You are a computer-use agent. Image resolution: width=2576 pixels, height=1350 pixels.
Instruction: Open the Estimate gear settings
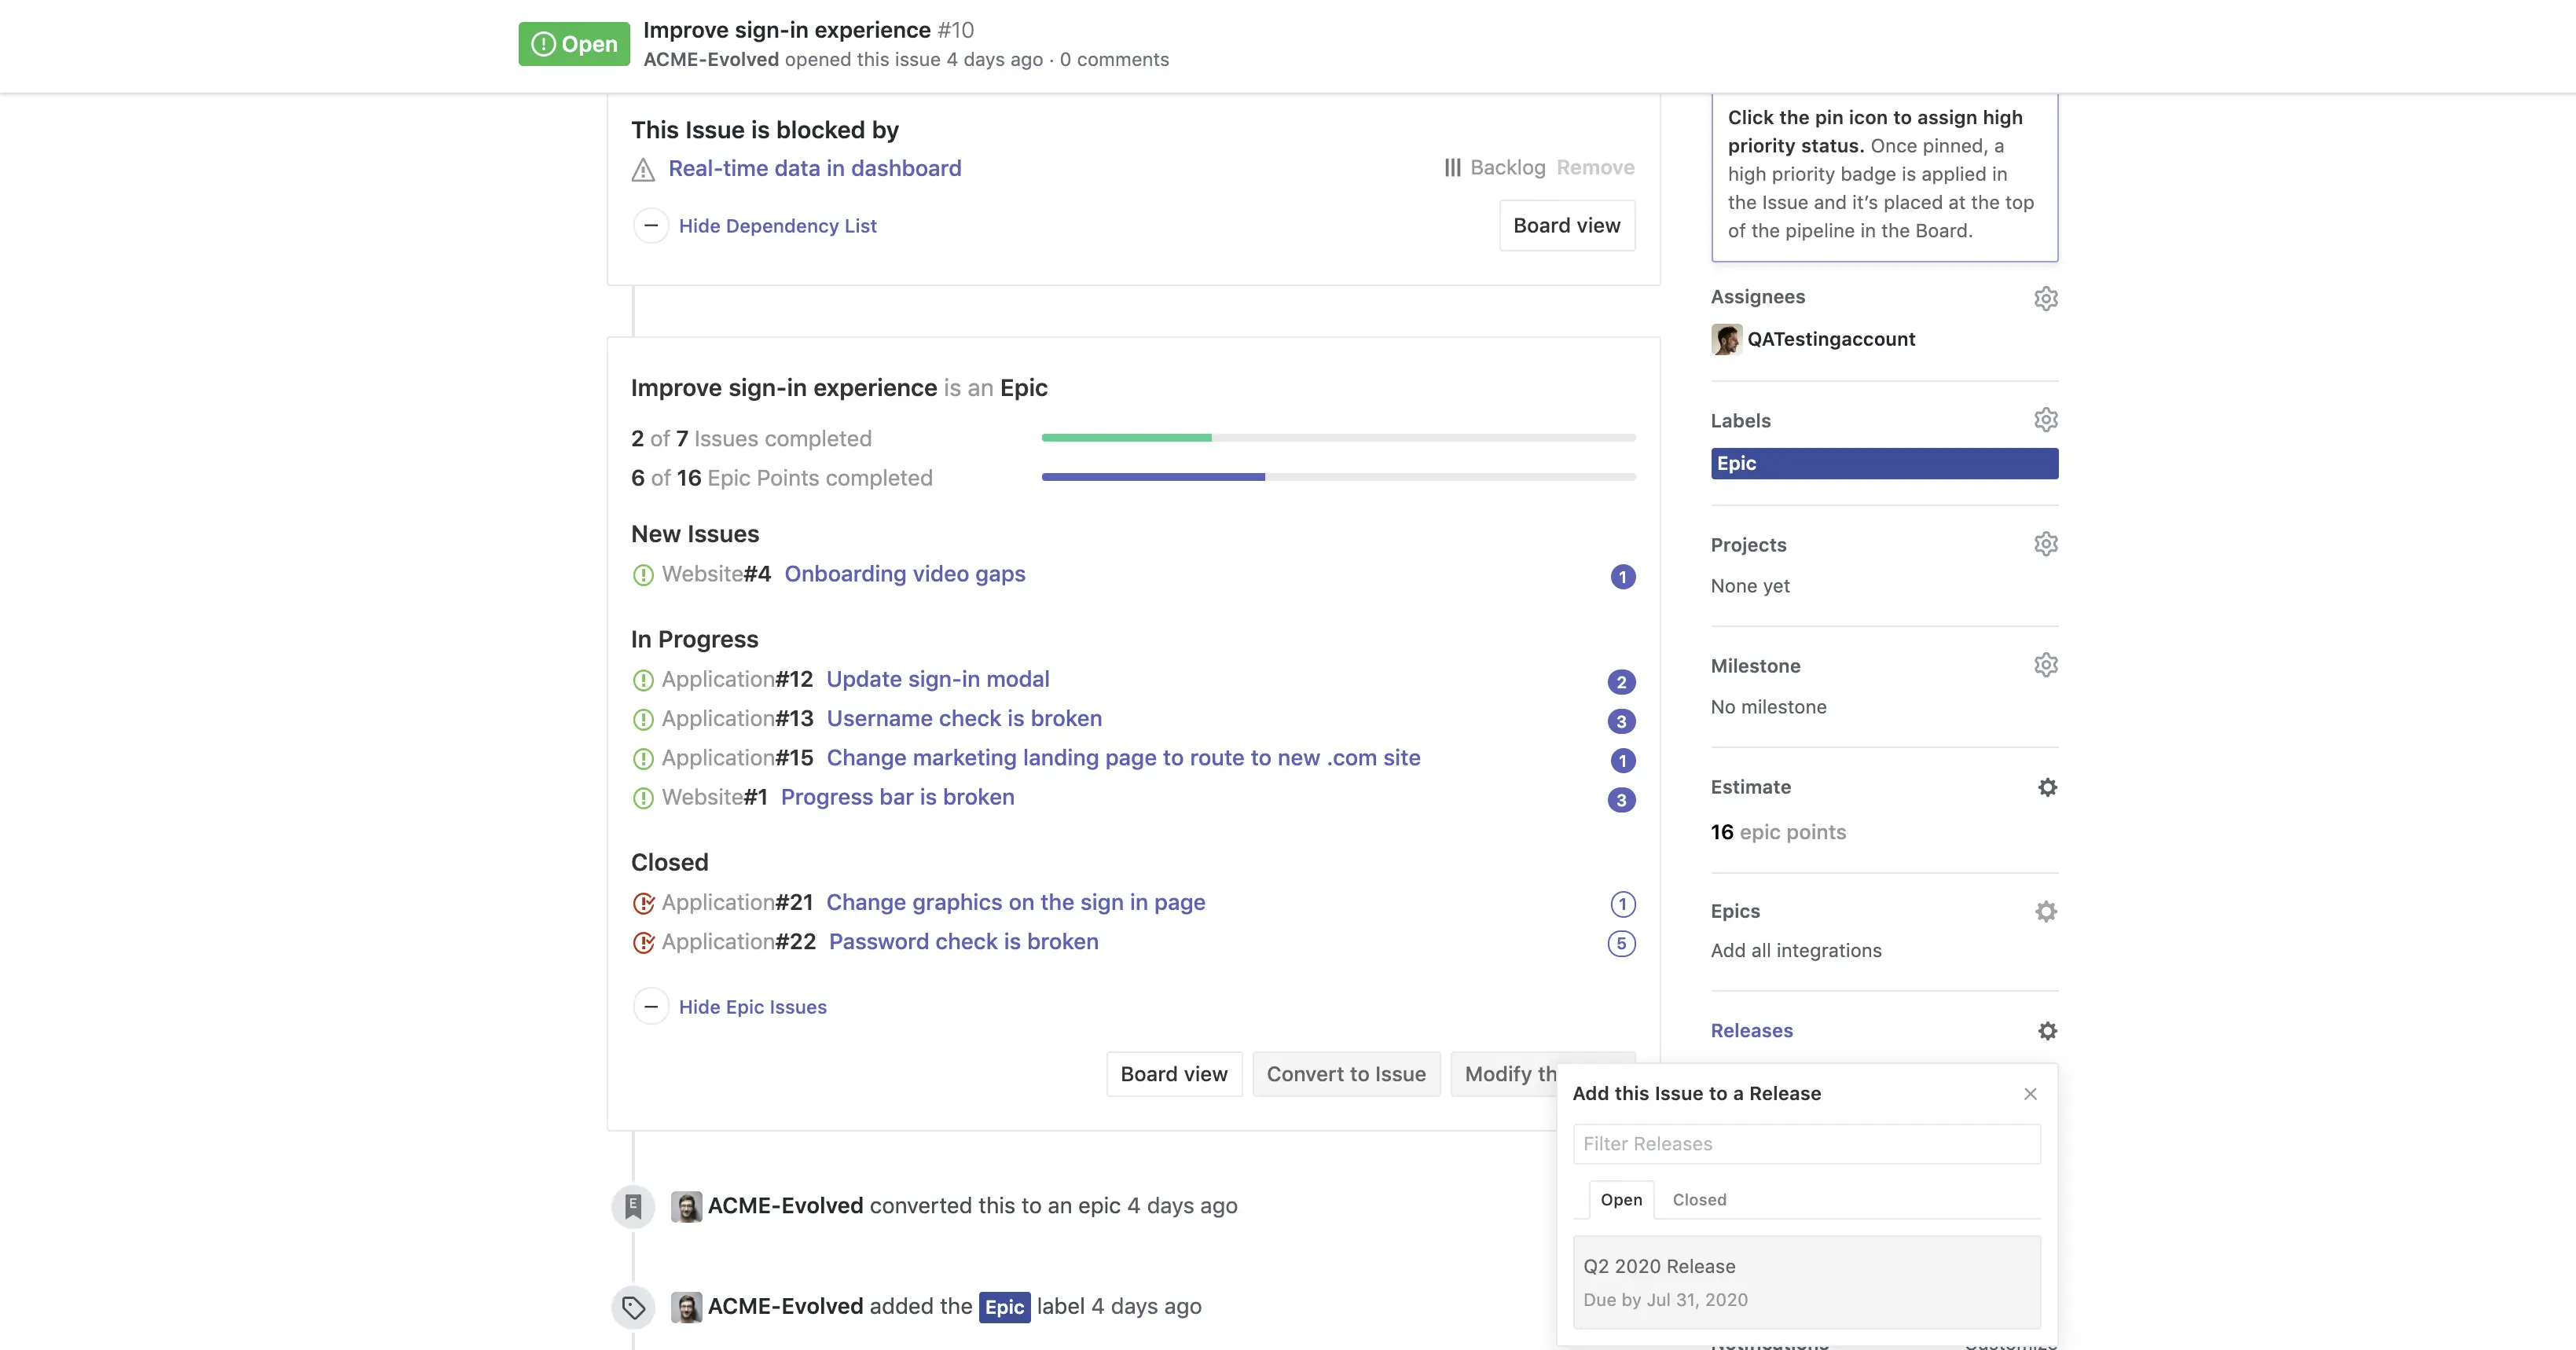(x=2047, y=787)
